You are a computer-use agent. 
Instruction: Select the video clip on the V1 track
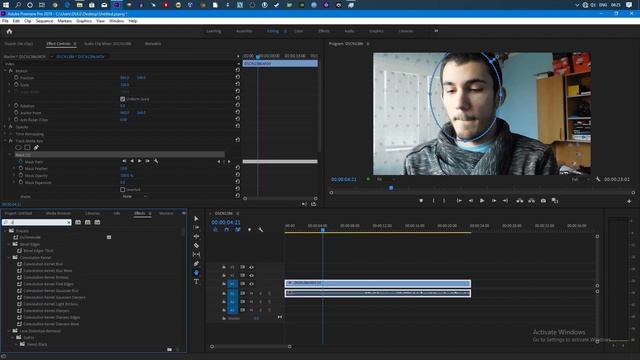click(378, 283)
